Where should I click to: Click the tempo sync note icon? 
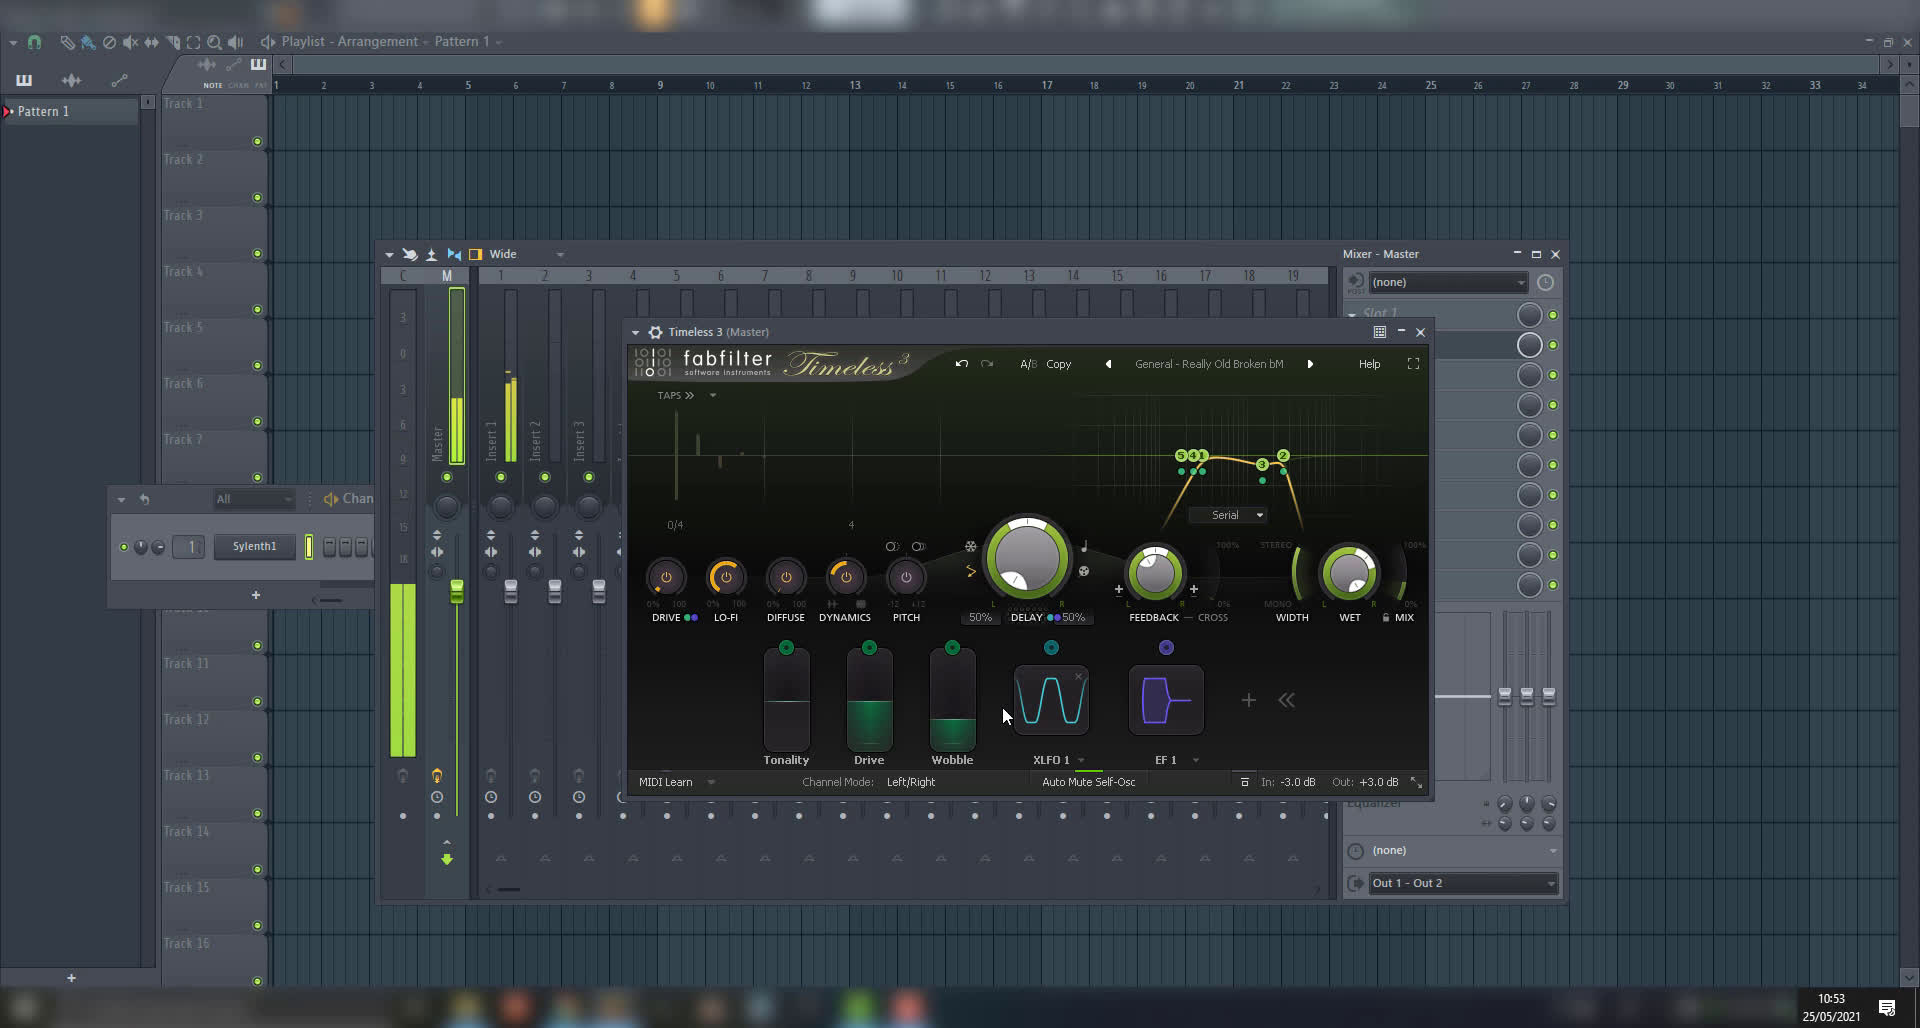click(x=1084, y=546)
